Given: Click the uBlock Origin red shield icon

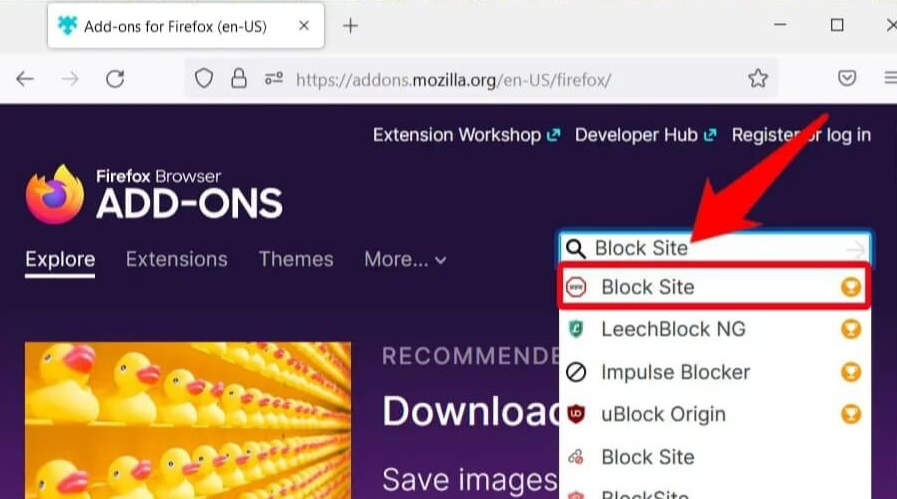Looking at the screenshot, I should (576, 414).
